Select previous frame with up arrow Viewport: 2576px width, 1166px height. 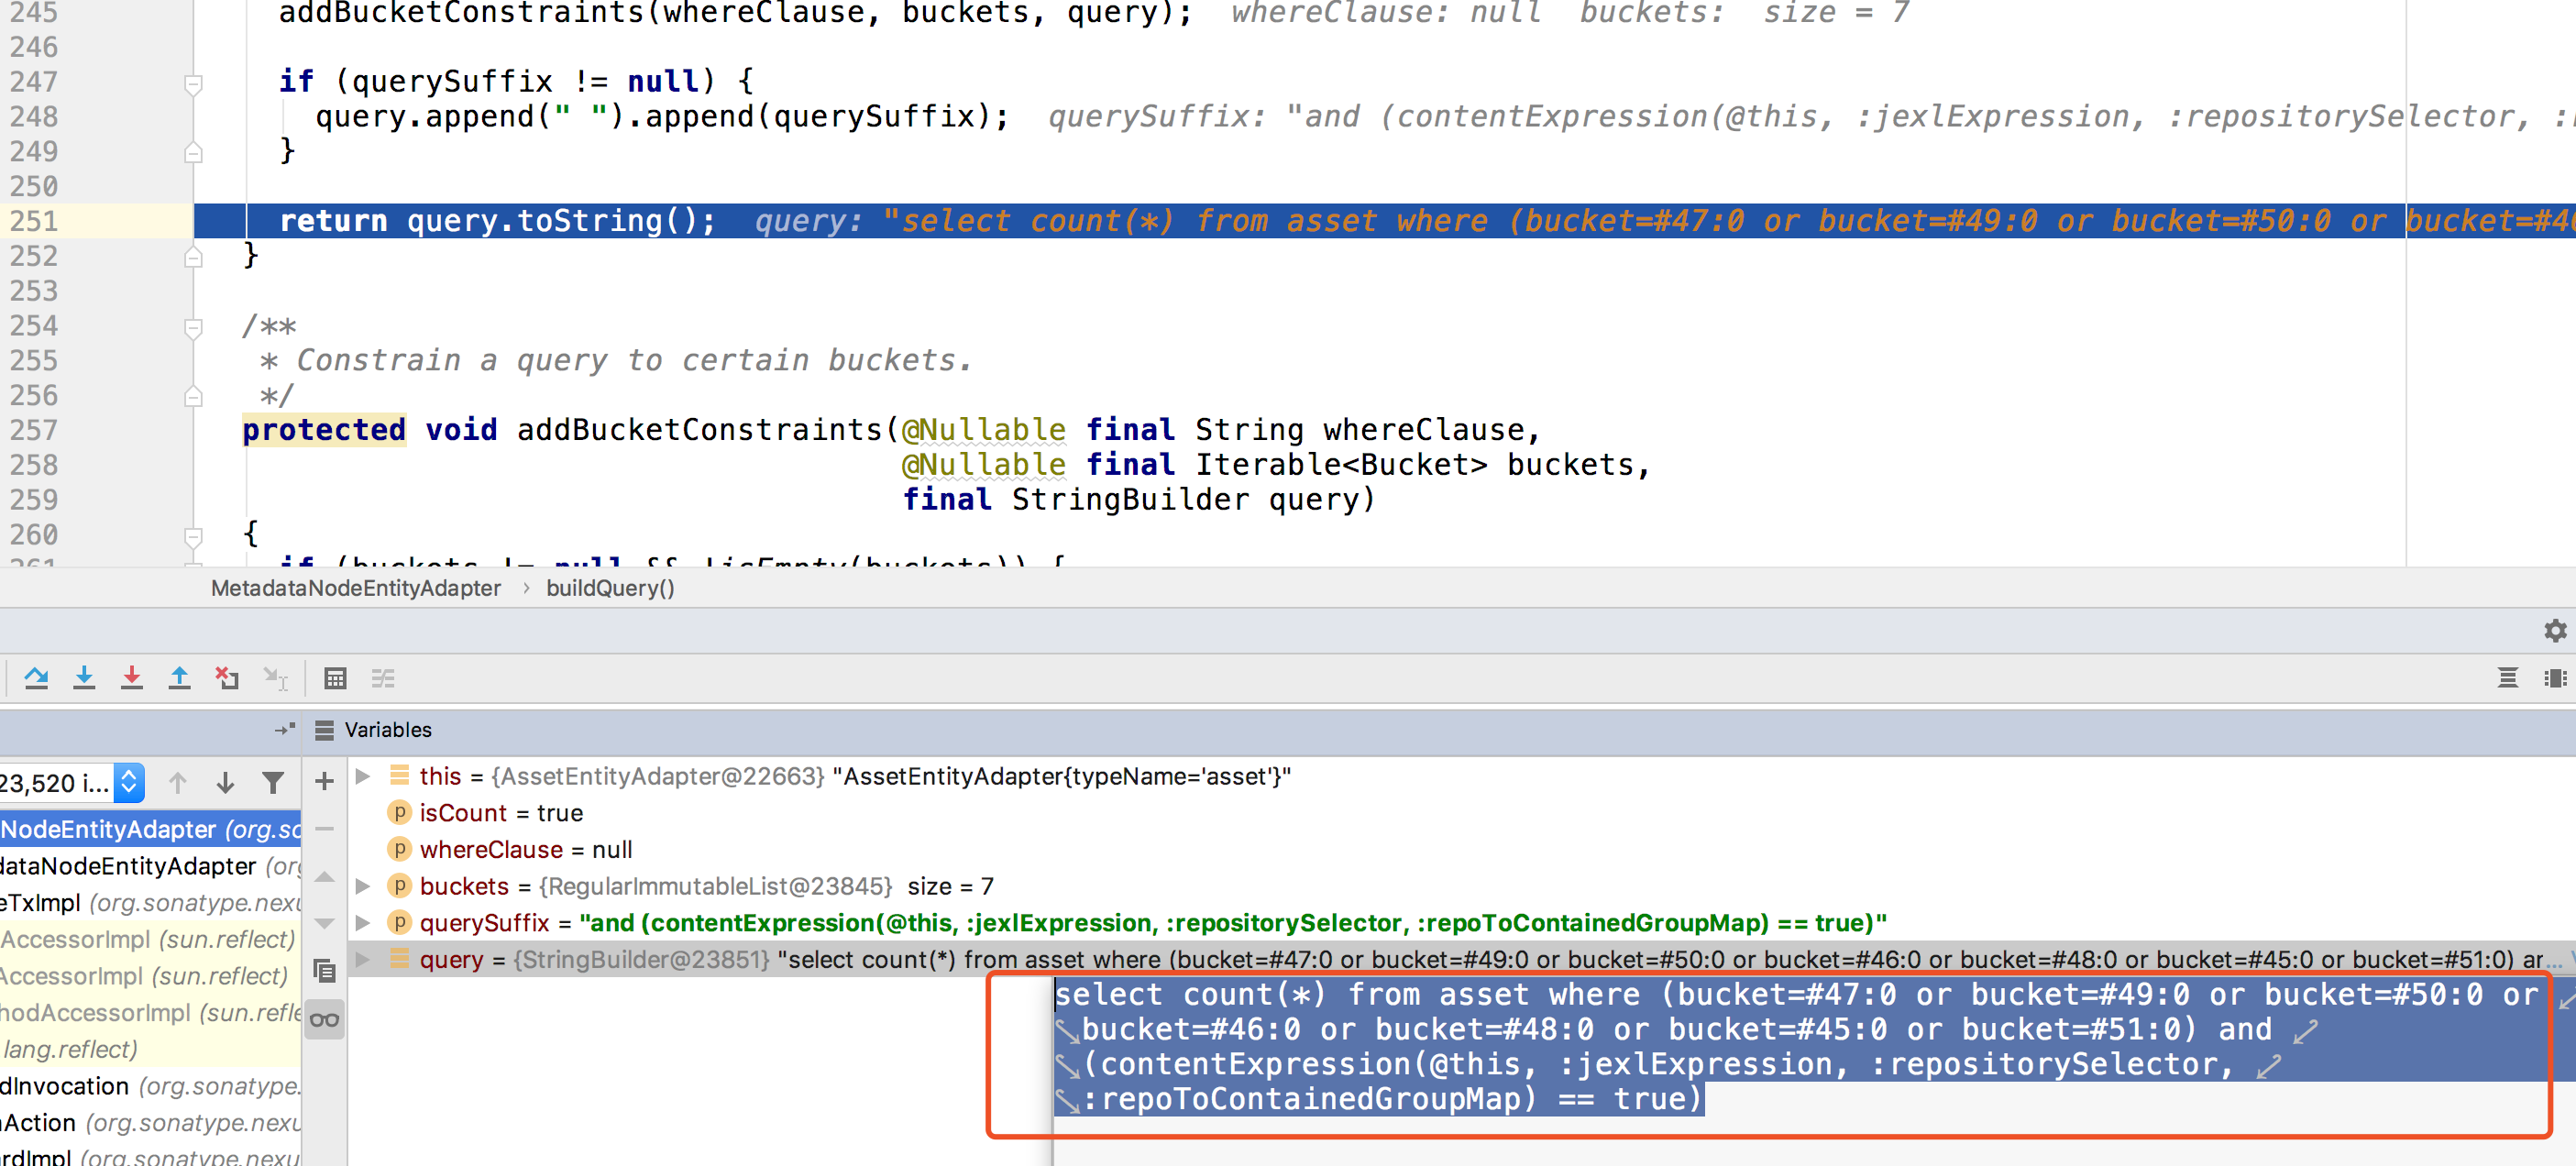click(178, 782)
